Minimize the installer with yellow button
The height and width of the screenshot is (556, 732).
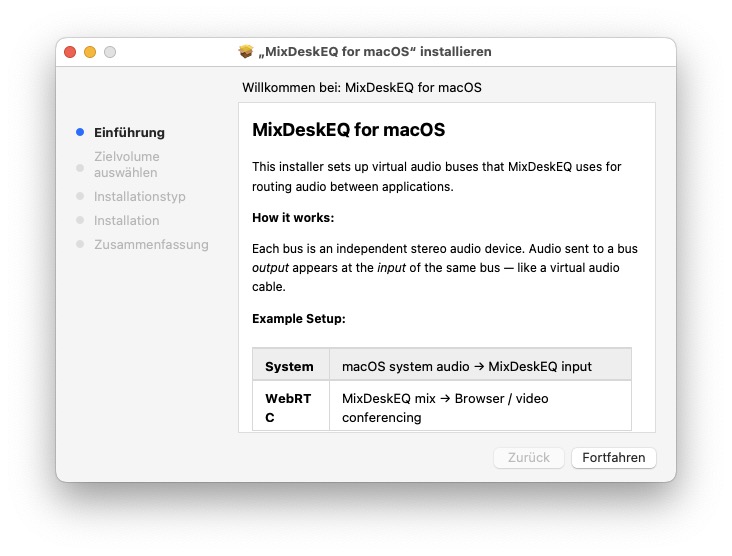coord(90,52)
